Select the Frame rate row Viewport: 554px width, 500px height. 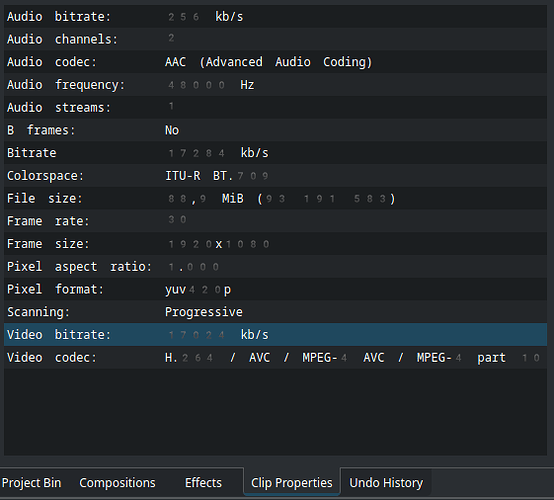point(276,221)
